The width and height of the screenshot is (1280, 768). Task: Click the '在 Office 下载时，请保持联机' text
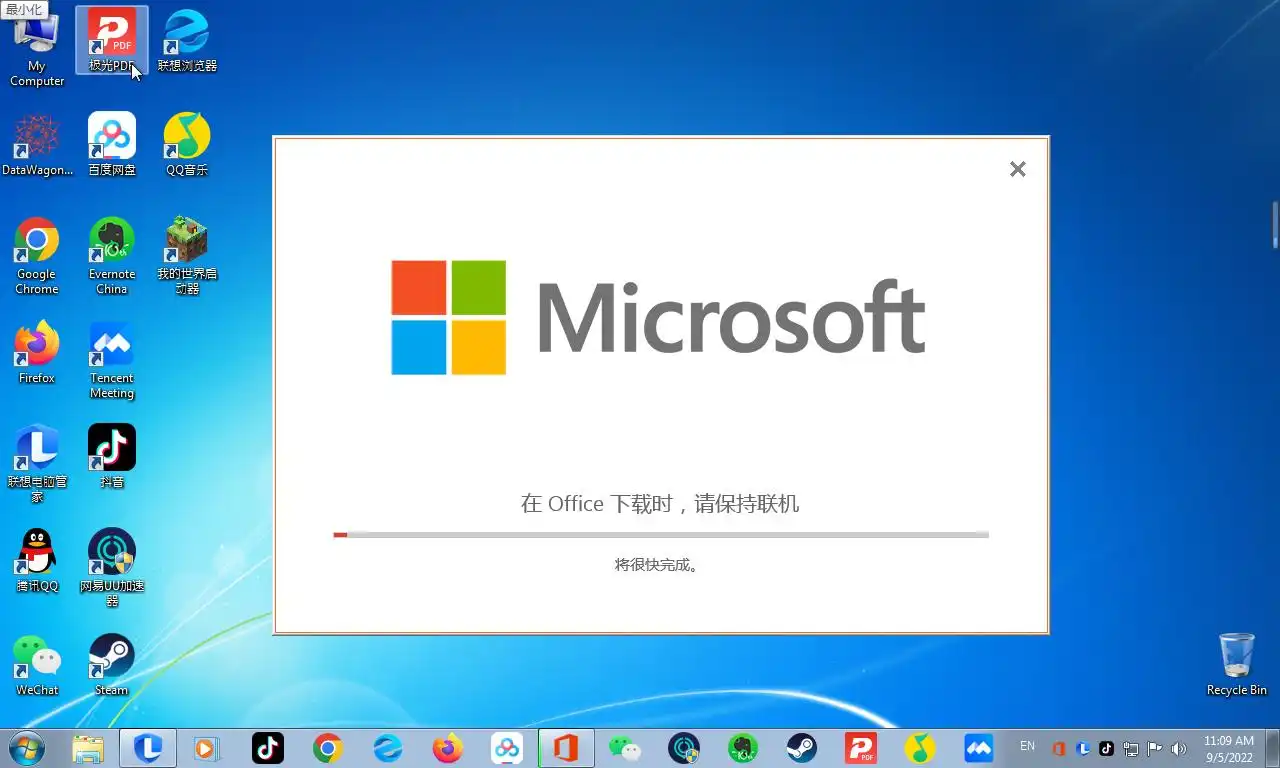[x=660, y=503]
